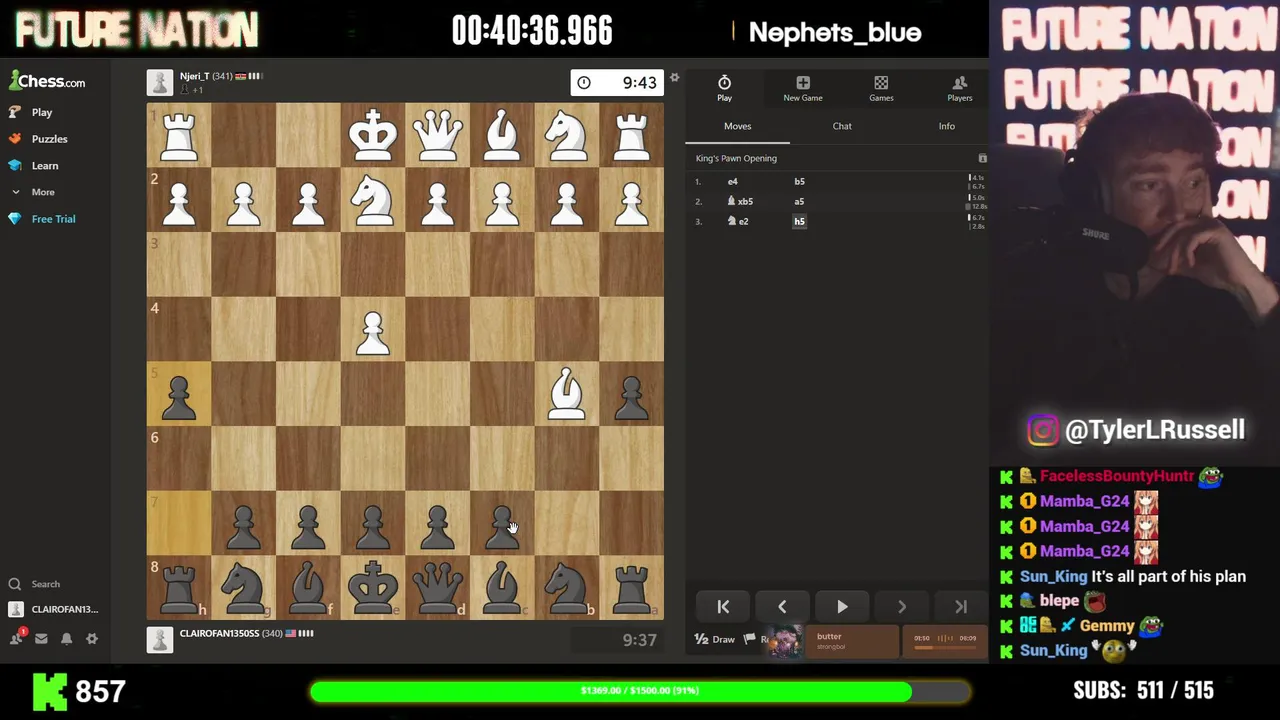
Task: Click the white knight on e2
Action: [373, 200]
